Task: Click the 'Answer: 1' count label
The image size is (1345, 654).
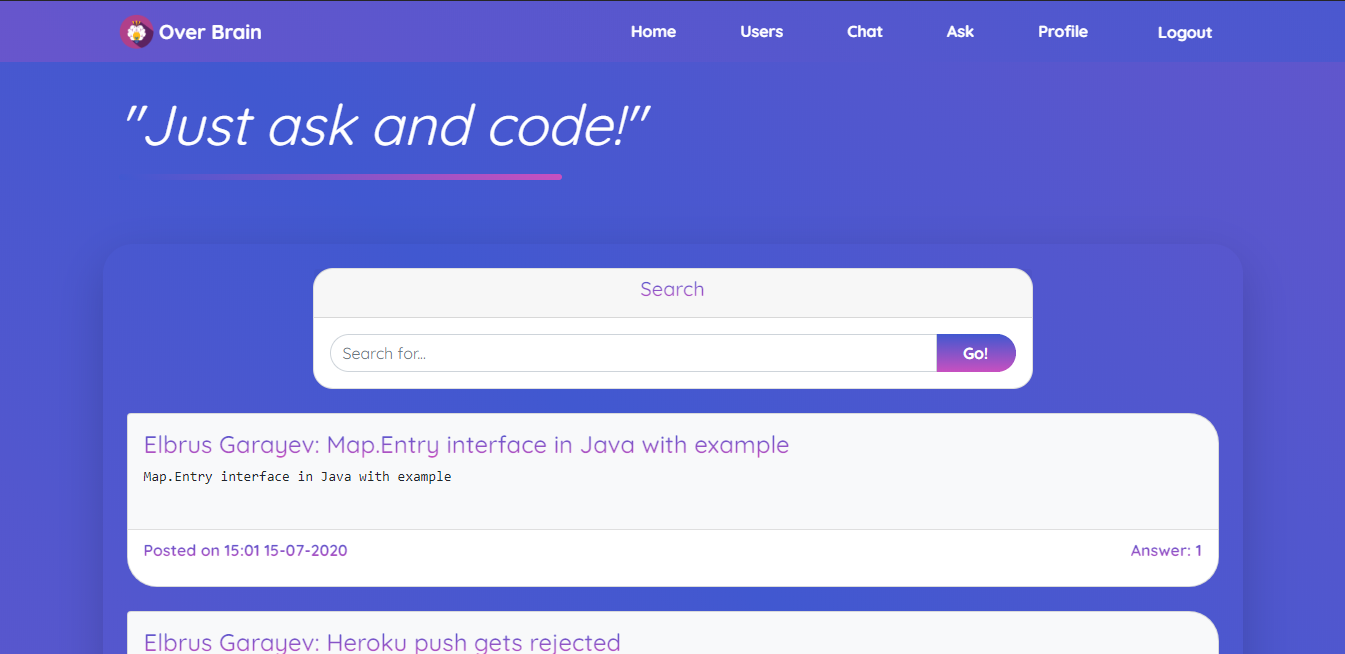Action: (x=1166, y=550)
